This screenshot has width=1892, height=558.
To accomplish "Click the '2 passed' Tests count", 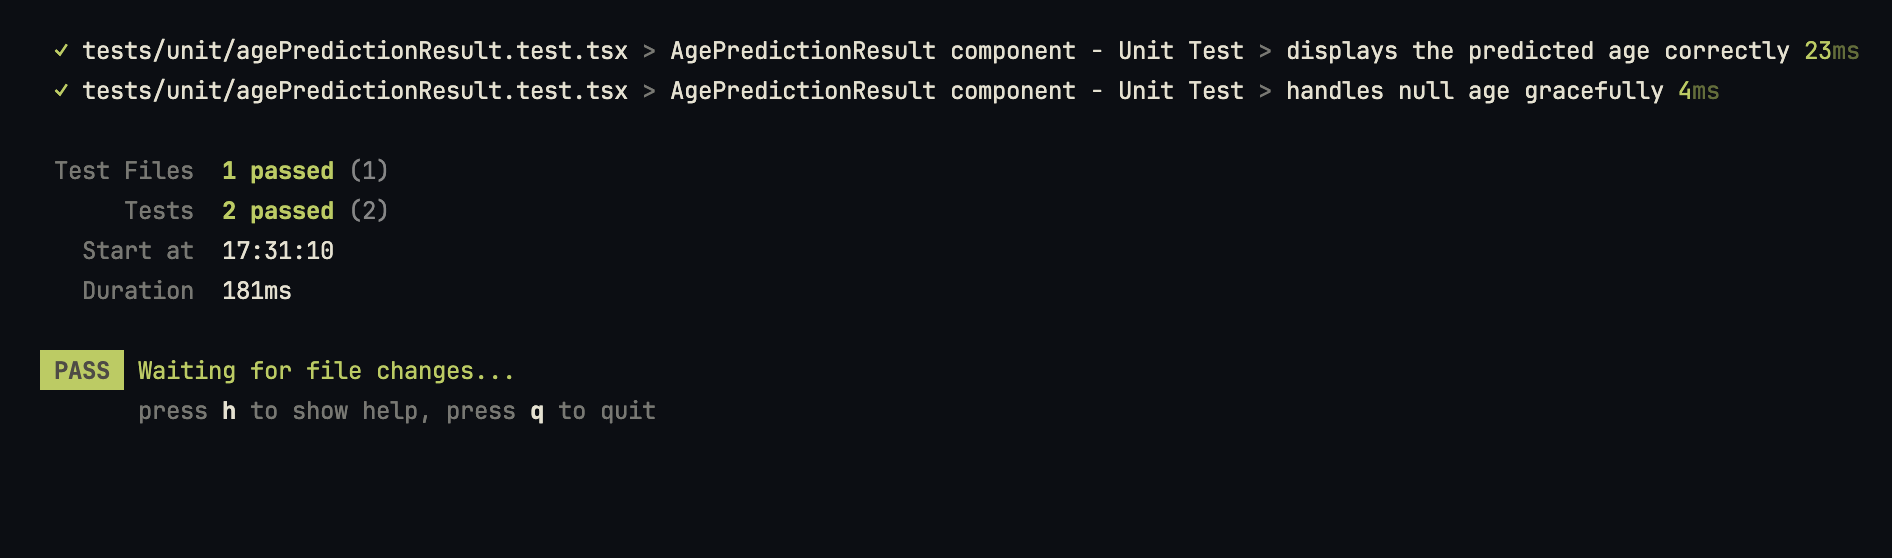I will [278, 211].
